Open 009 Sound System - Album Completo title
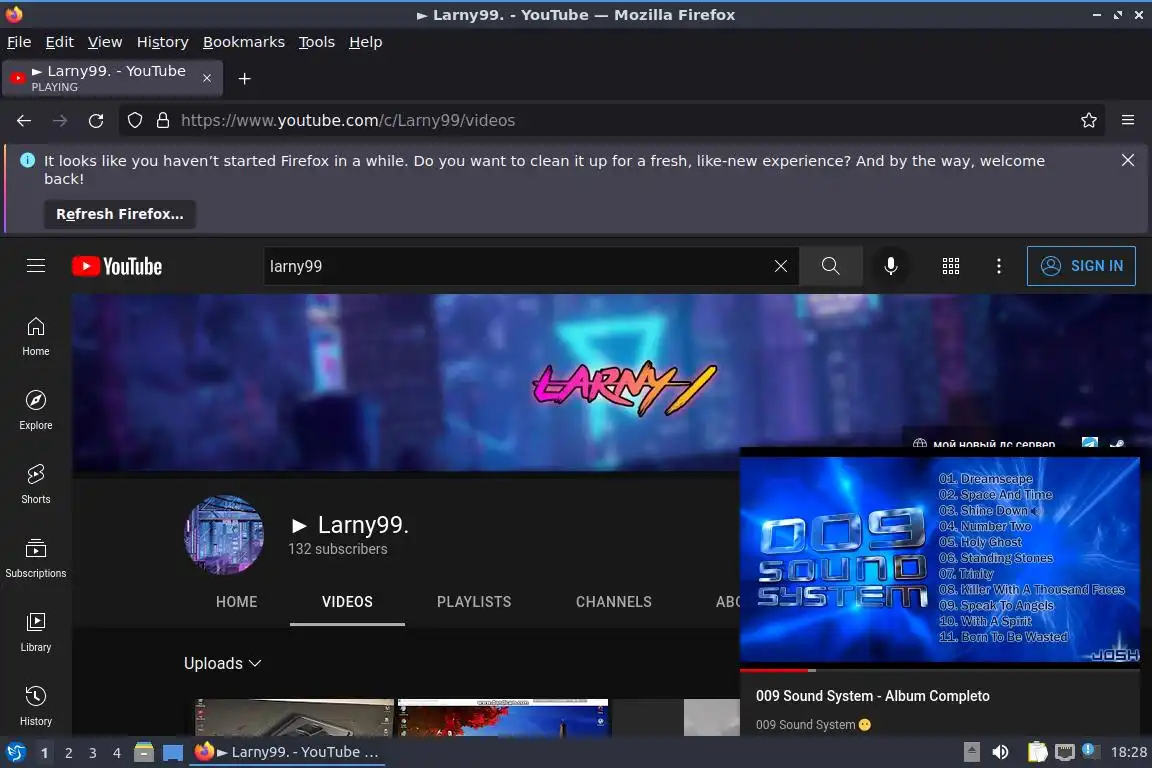1152x768 pixels. tap(873, 696)
